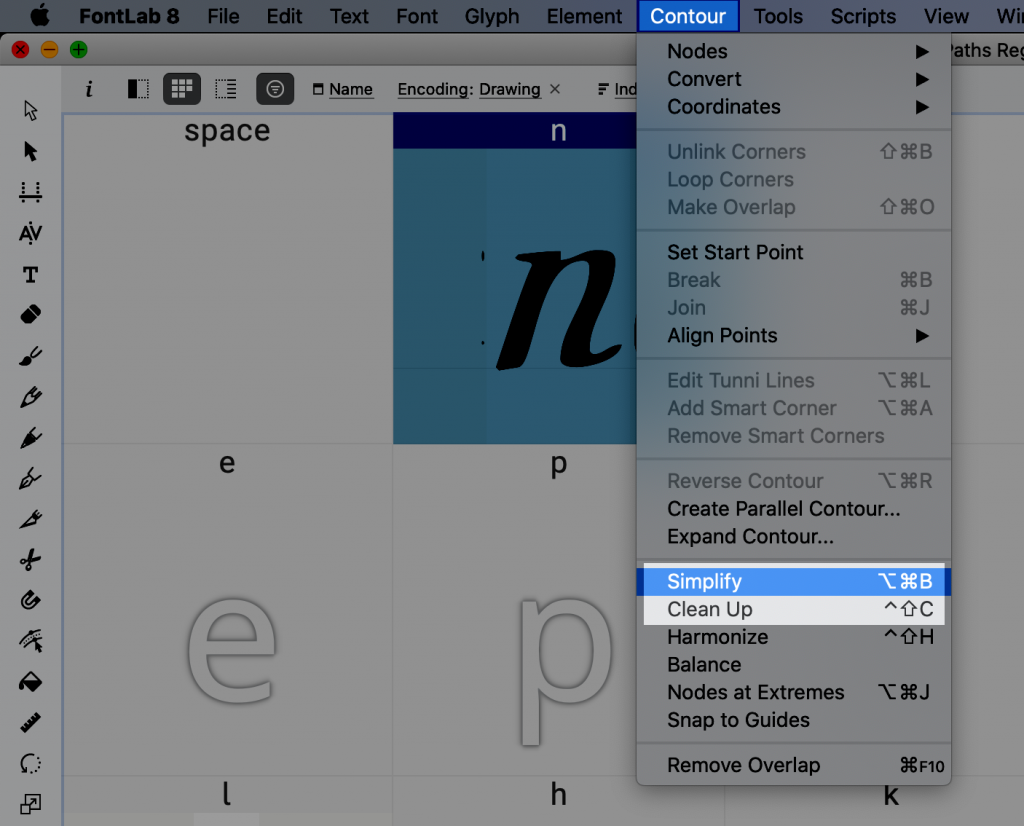This screenshot has width=1024, height=826.
Task: Select the Knife tool
Action: (31, 519)
